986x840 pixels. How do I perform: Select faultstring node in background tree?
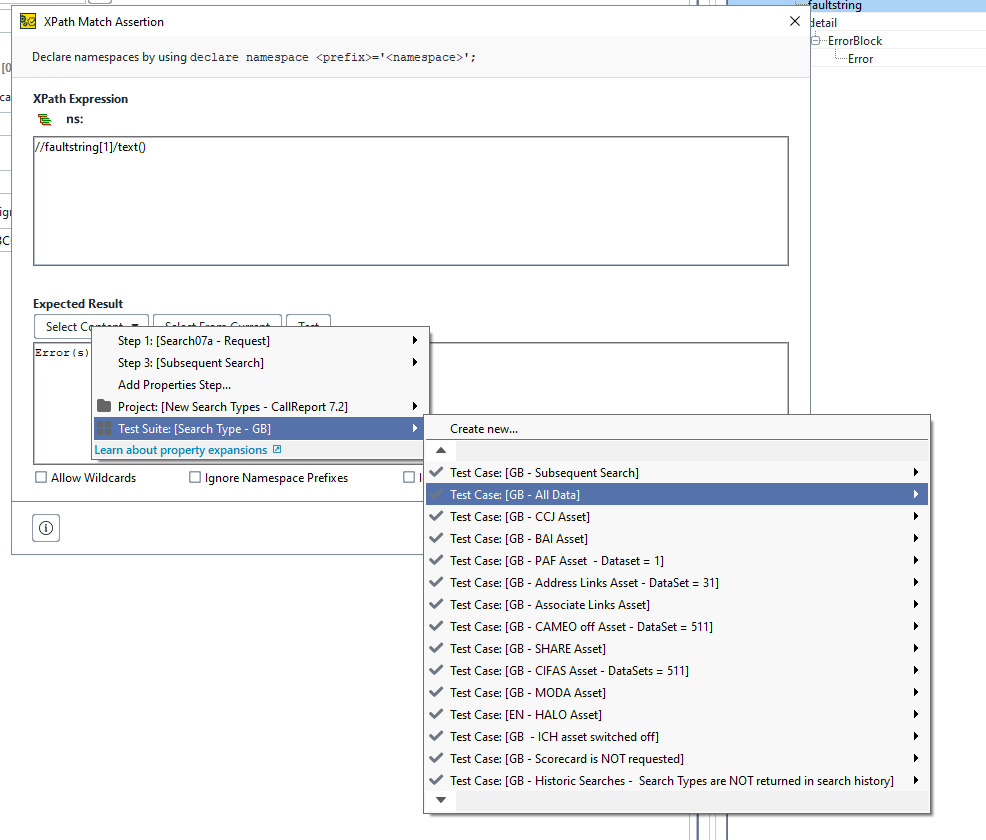coord(835,6)
